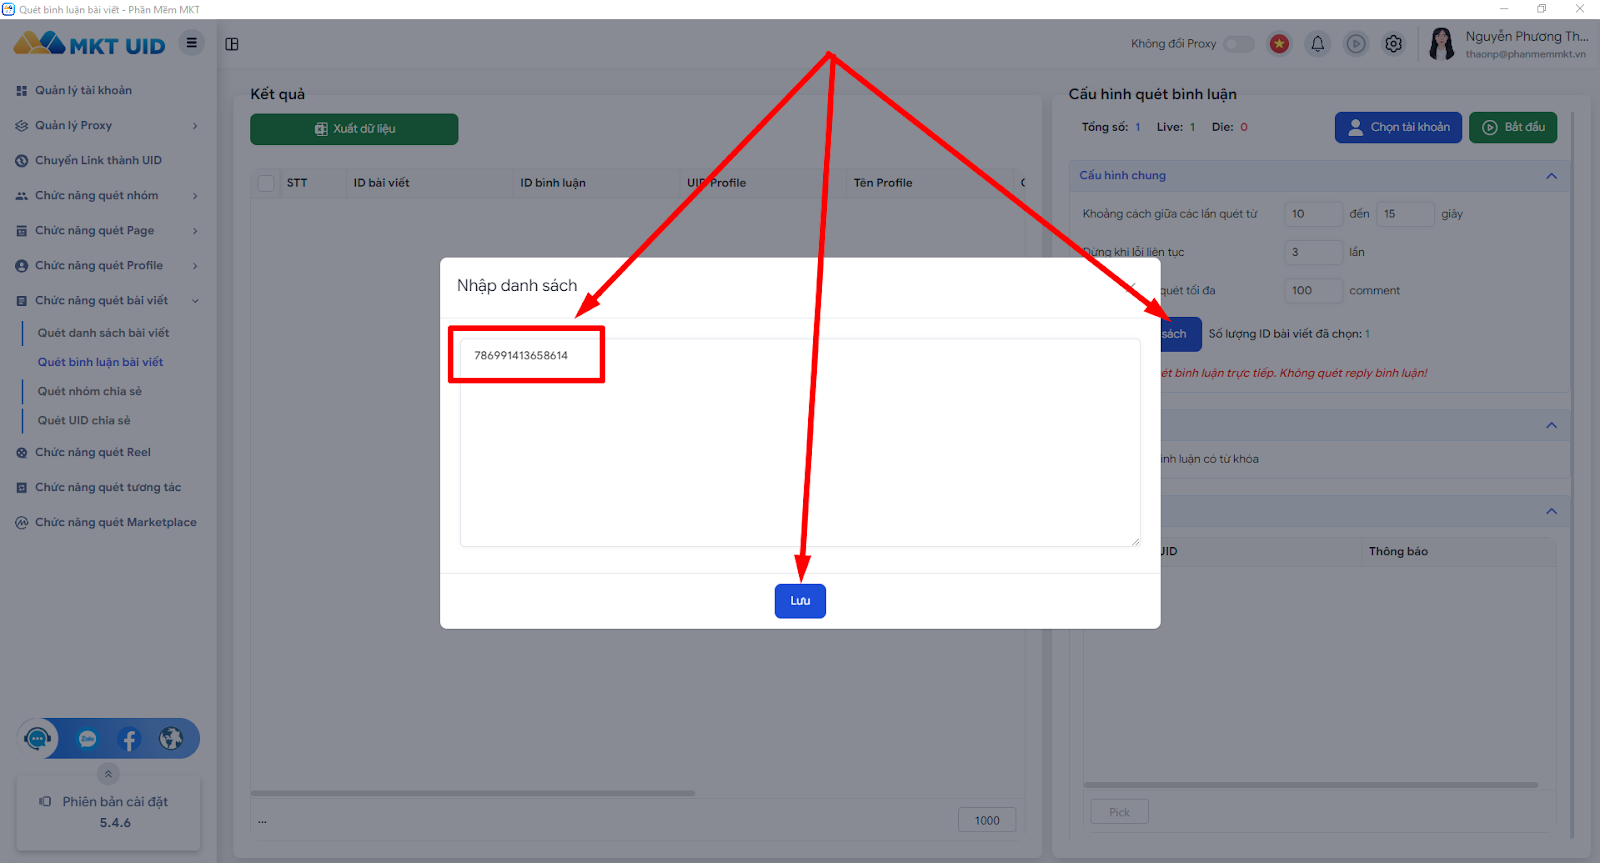
Task: Toggle the sidebar layout panel icon
Action: 232,44
